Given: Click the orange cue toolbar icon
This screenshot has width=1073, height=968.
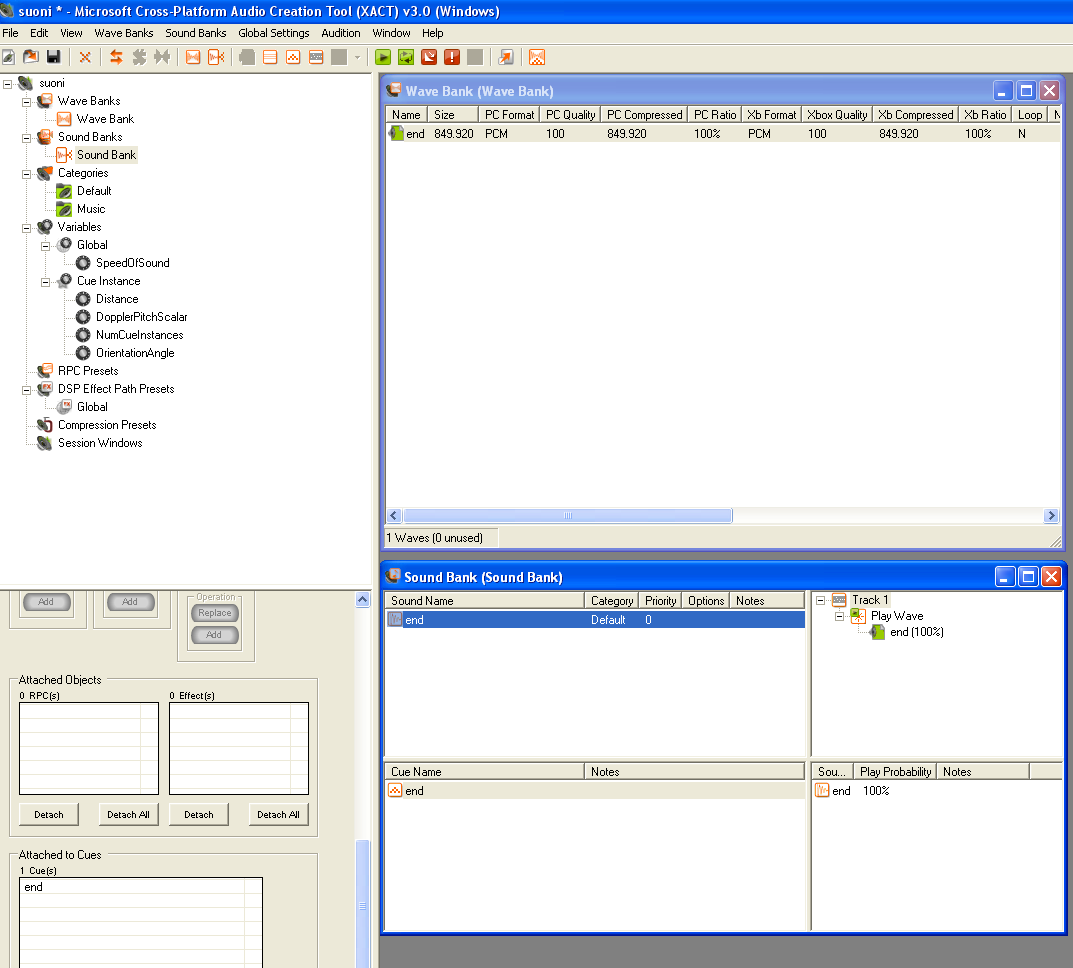Looking at the screenshot, I should [x=293, y=57].
